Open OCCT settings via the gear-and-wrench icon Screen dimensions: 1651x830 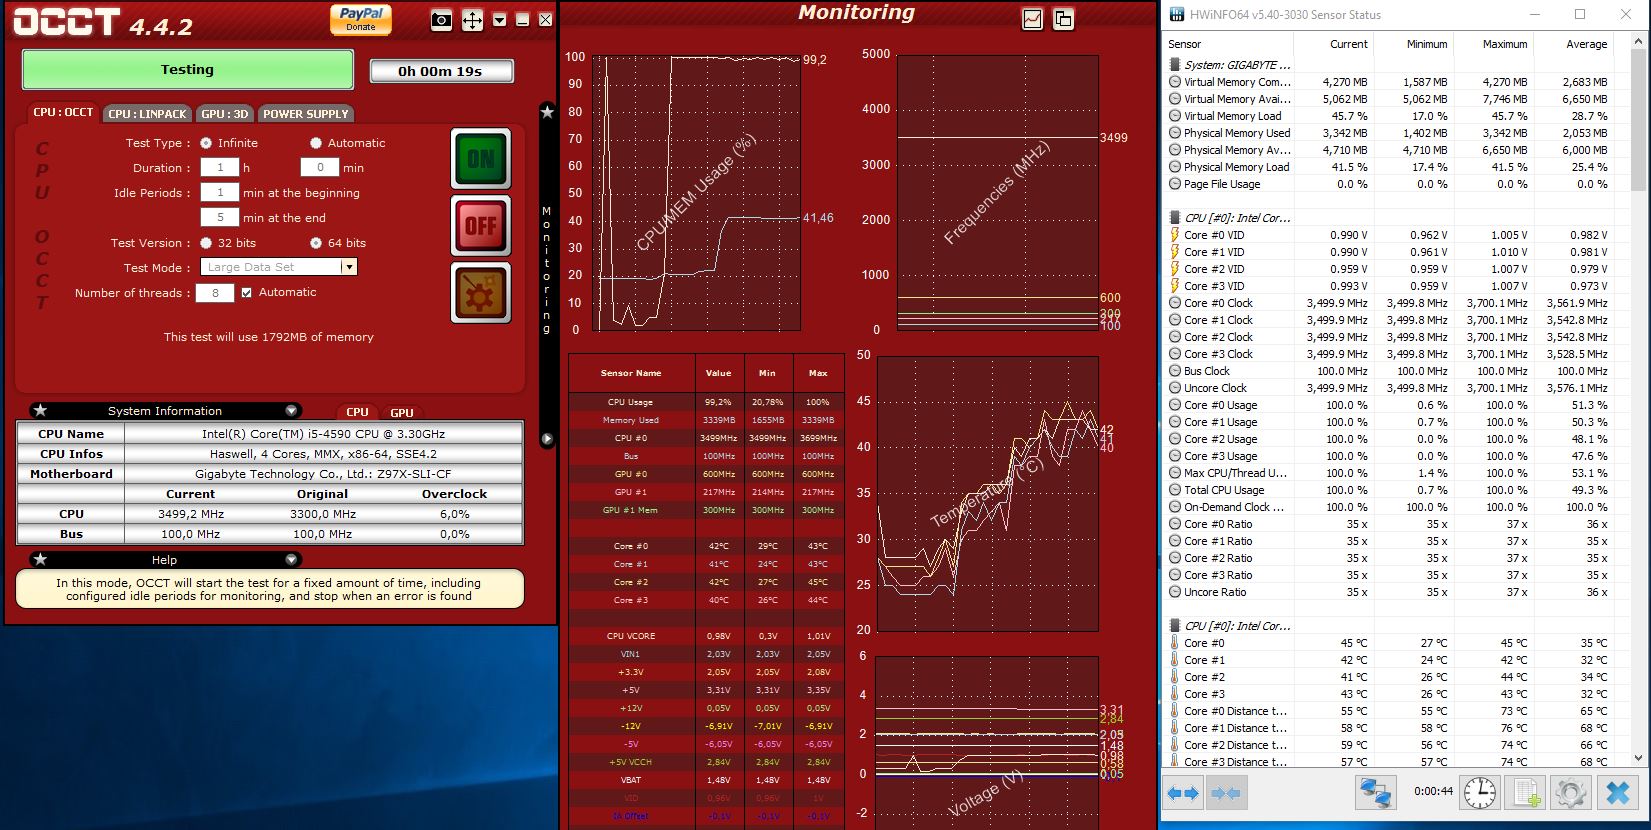pyautogui.click(x=481, y=293)
